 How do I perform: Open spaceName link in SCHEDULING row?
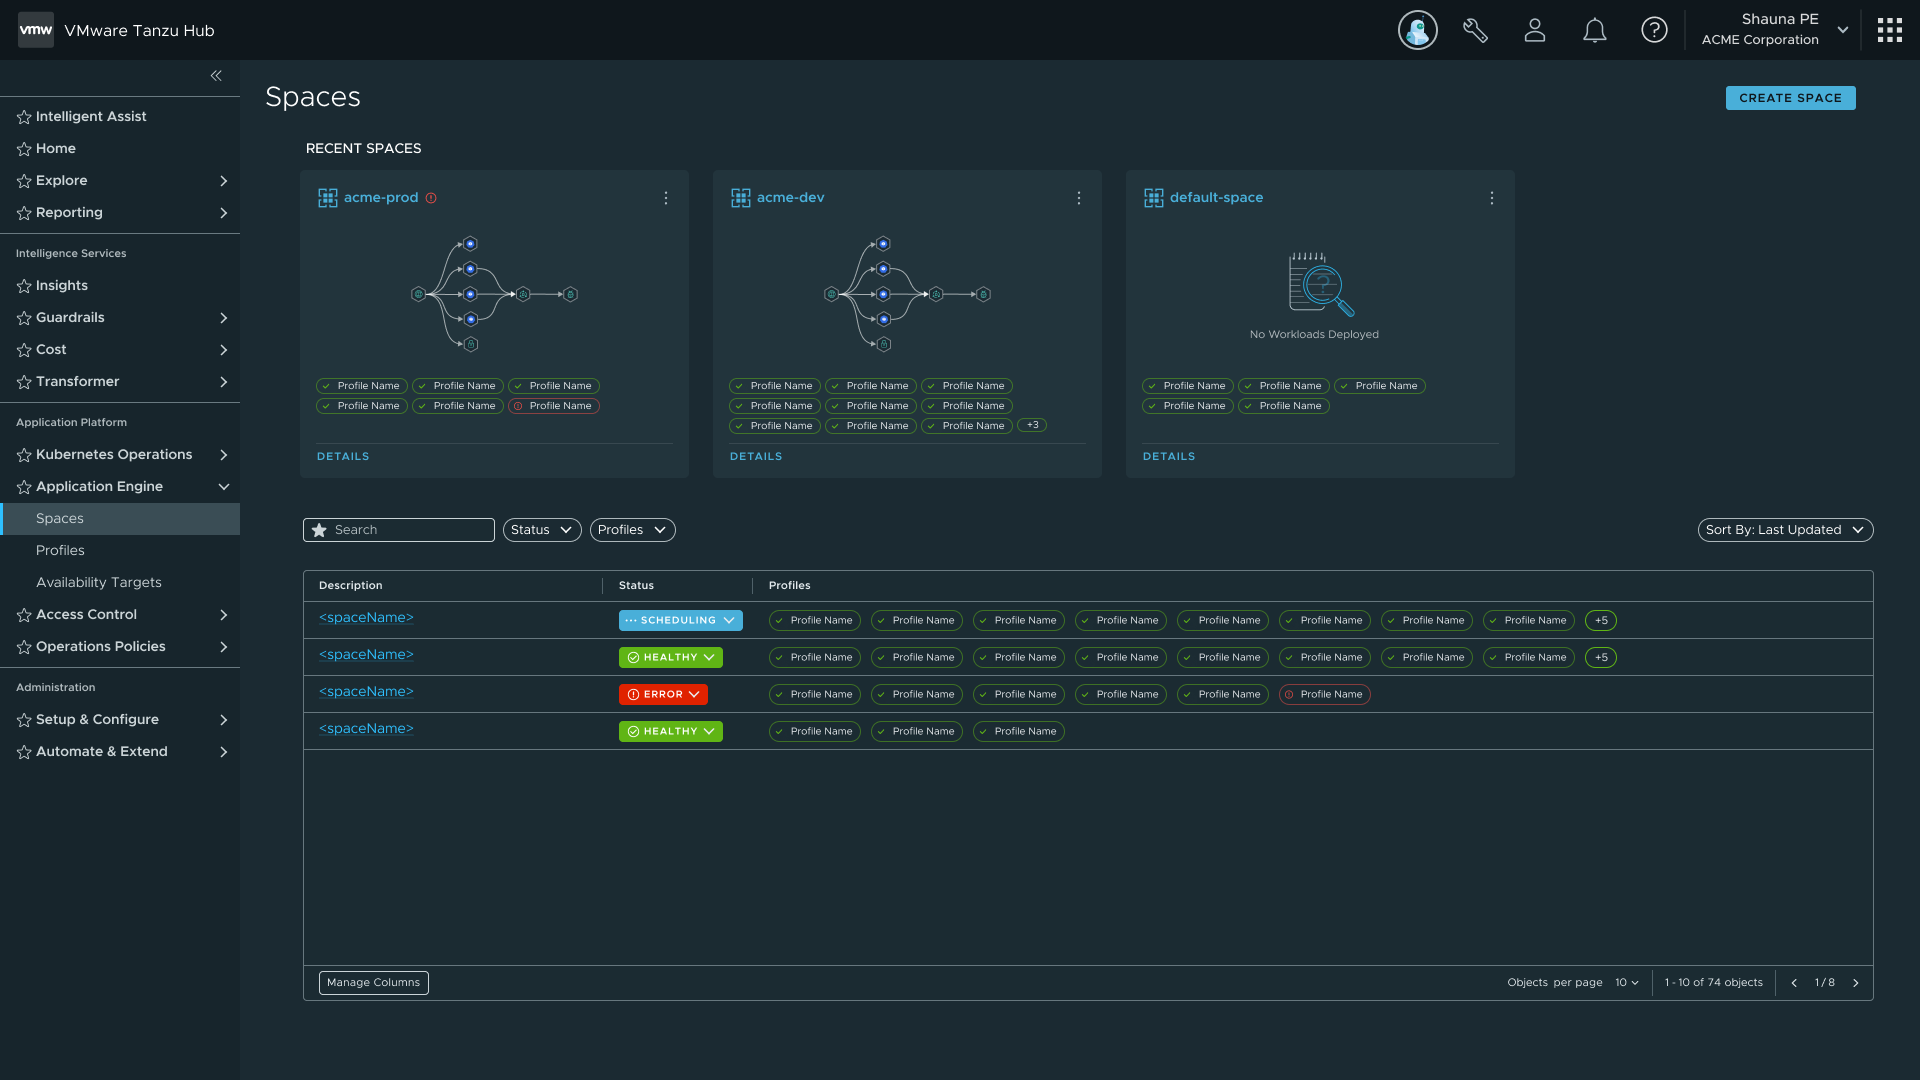pos(366,618)
